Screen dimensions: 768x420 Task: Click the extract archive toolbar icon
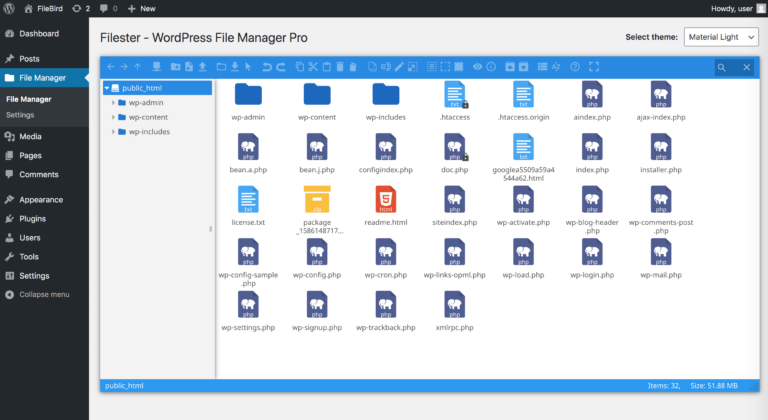tap(510, 67)
